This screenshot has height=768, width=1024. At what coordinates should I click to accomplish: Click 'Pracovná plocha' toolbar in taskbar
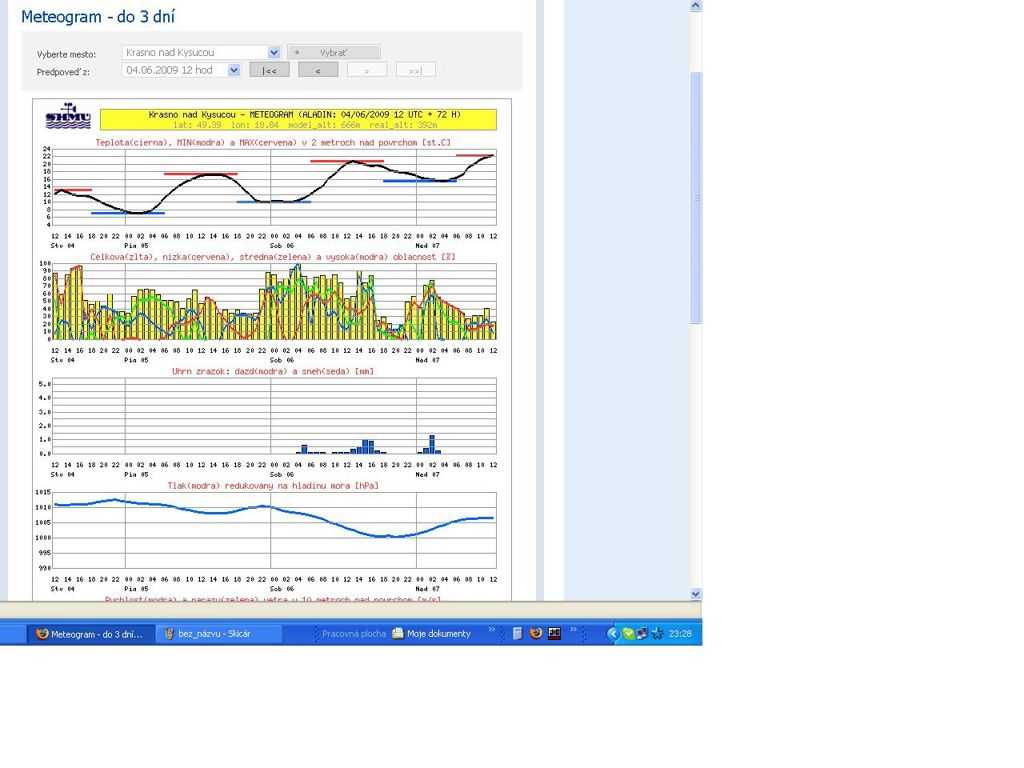(x=353, y=634)
